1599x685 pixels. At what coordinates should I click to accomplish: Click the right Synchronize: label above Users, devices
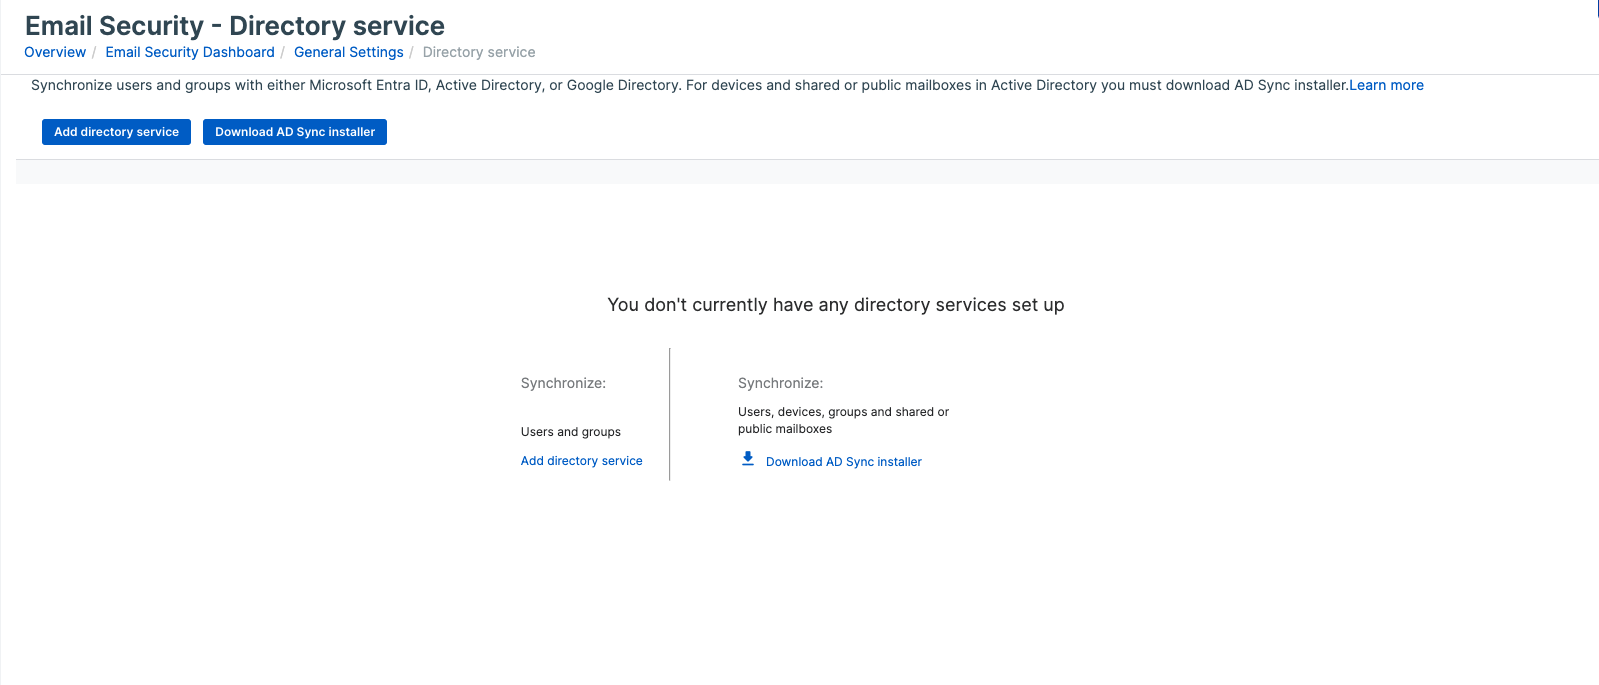780,383
